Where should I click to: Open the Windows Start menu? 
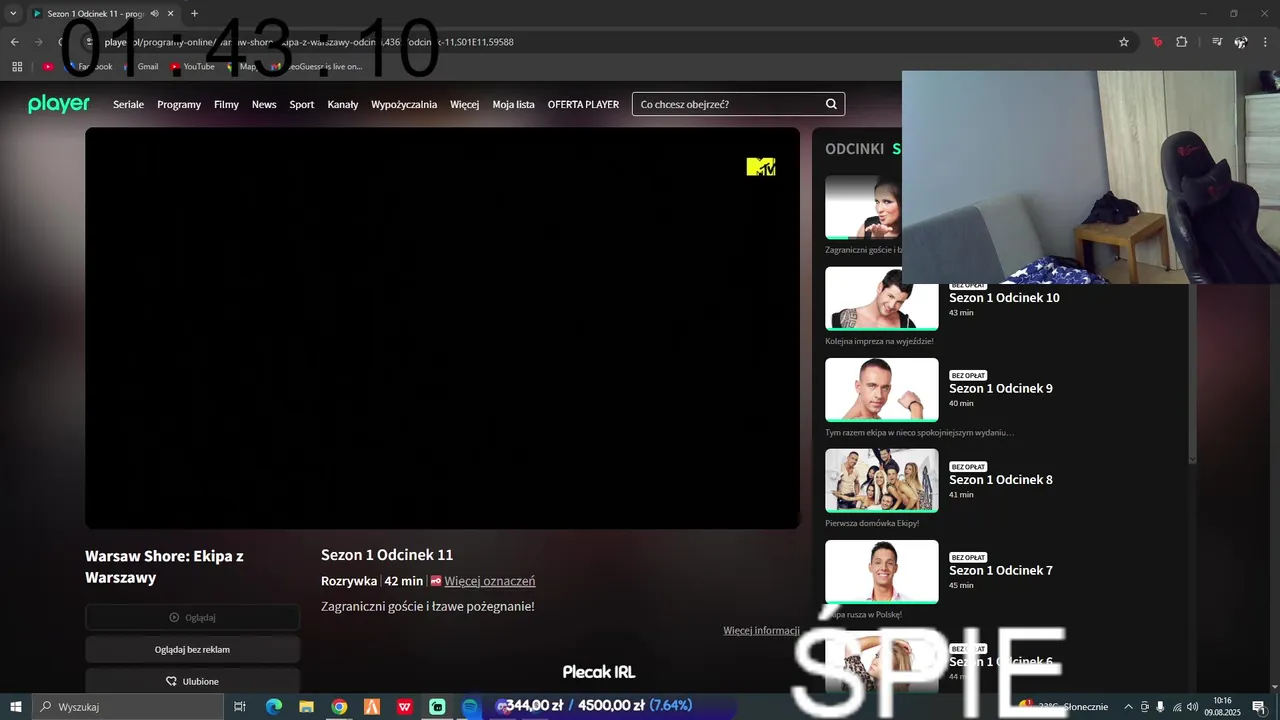(x=16, y=707)
